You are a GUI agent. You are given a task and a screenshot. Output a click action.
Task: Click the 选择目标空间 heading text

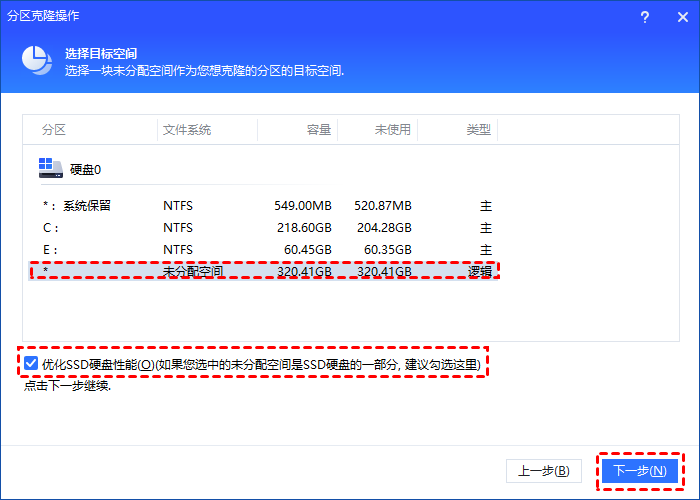pyautogui.click(x=101, y=53)
